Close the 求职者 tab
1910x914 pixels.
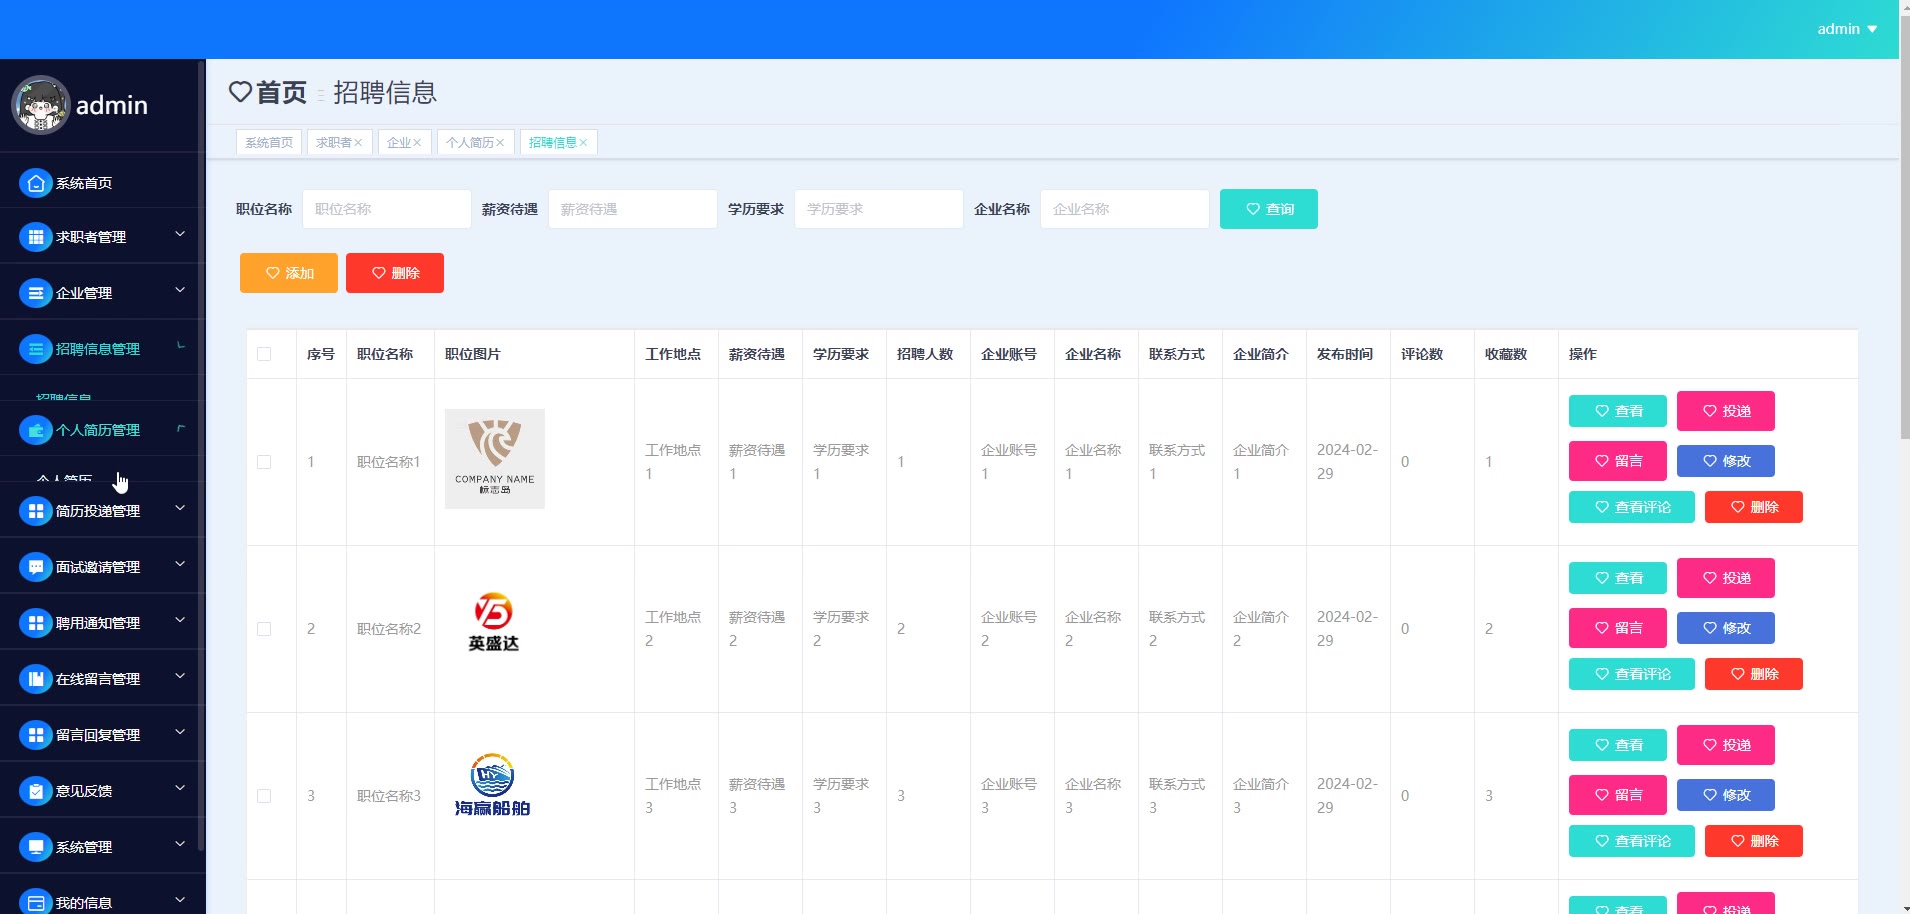[x=358, y=143]
